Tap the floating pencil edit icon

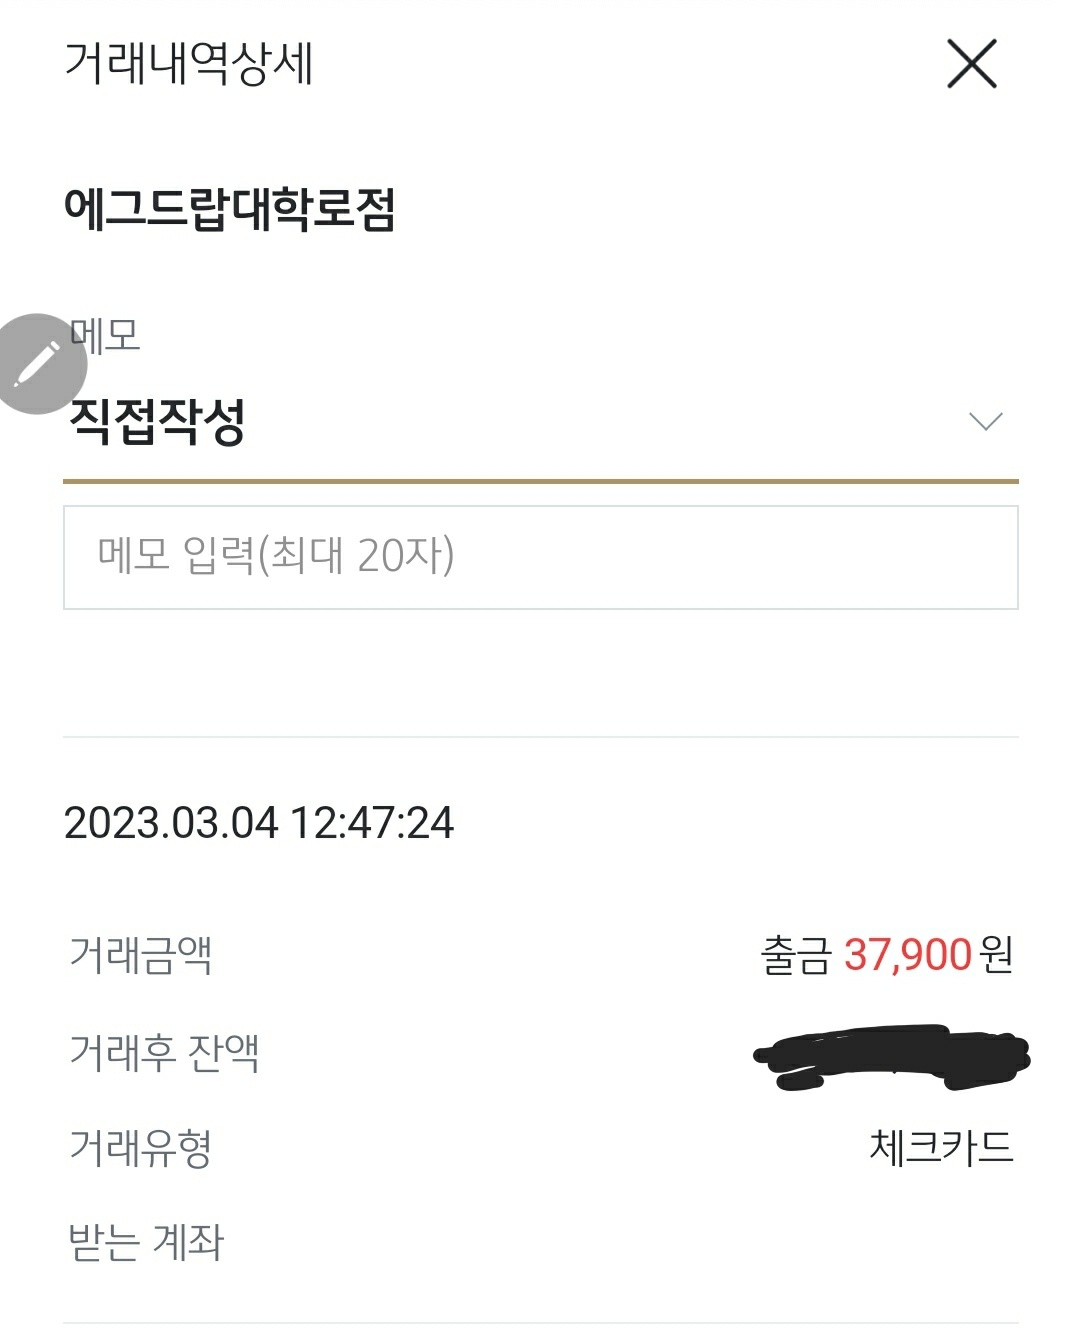[x=38, y=364]
